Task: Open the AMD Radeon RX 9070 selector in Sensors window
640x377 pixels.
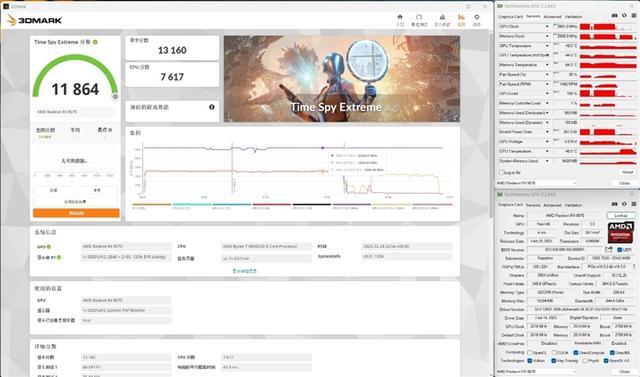Action: tap(537, 183)
